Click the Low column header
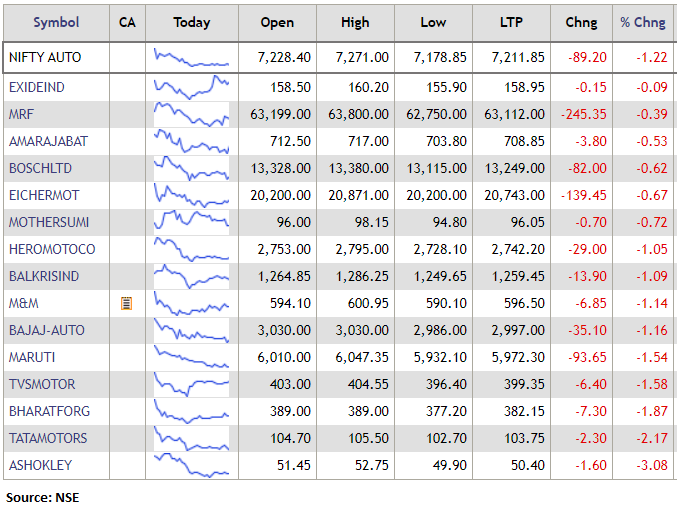Viewport: 677px width, 514px height. [433, 22]
